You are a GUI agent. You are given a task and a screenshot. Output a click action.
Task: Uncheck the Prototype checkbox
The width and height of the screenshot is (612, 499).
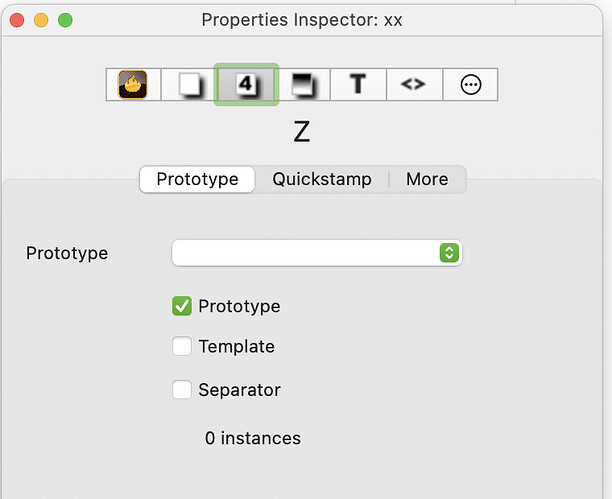182,306
